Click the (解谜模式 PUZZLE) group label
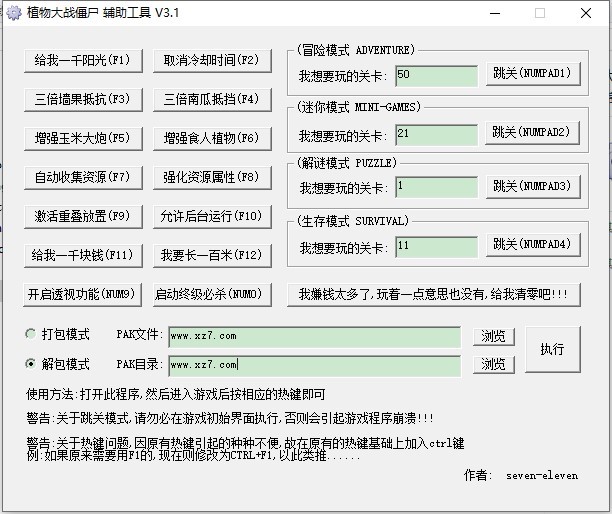The width and height of the screenshot is (612, 514). click(x=347, y=163)
